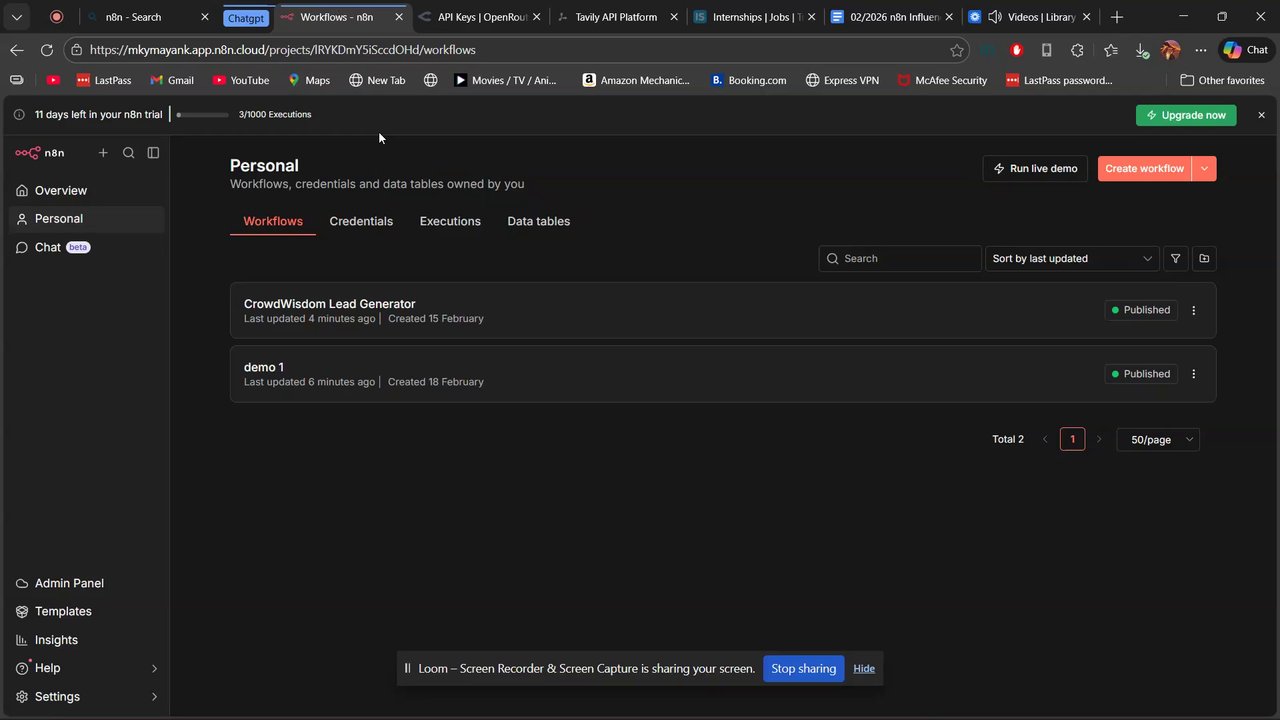The width and height of the screenshot is (1280, 720).
Task: Open the 50/page size dropdown
Action: (1158, 440)
